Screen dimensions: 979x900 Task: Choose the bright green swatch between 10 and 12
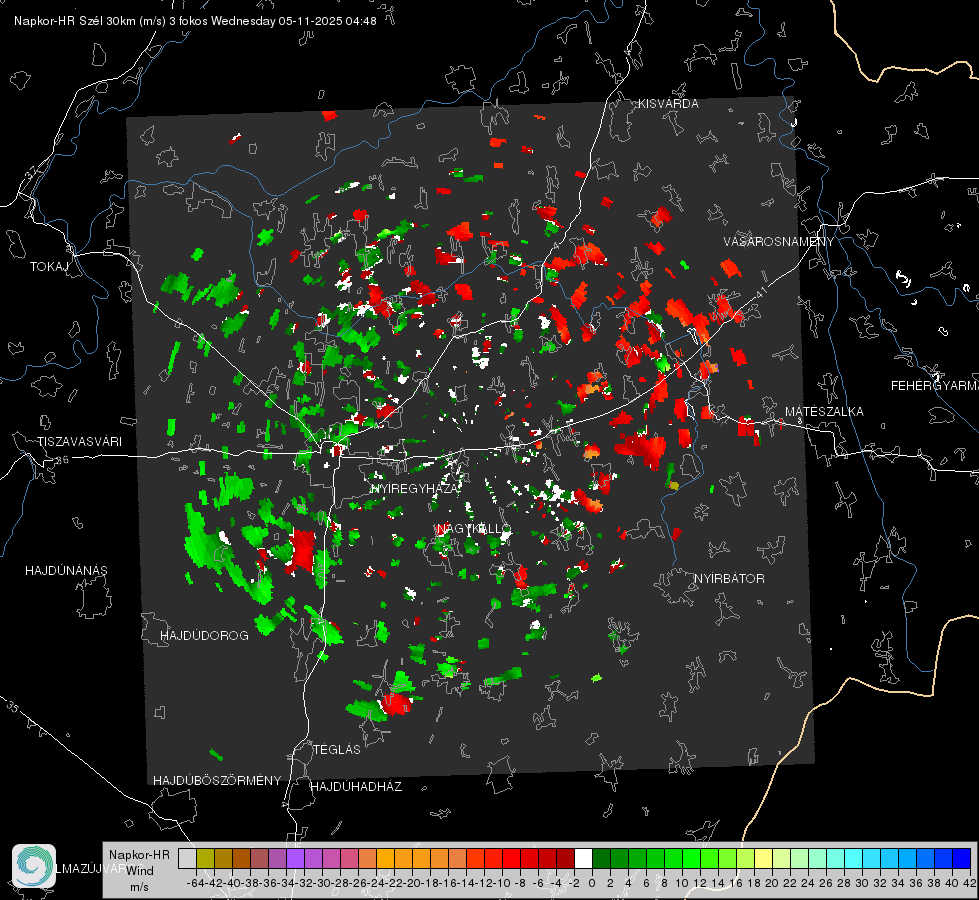(691, 858)
